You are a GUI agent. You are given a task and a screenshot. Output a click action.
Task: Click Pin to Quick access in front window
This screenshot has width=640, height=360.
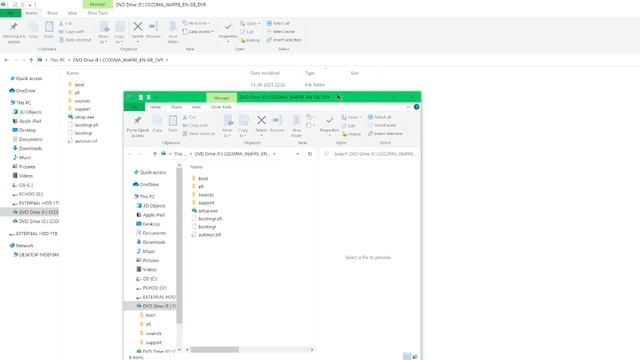[138, 126]
